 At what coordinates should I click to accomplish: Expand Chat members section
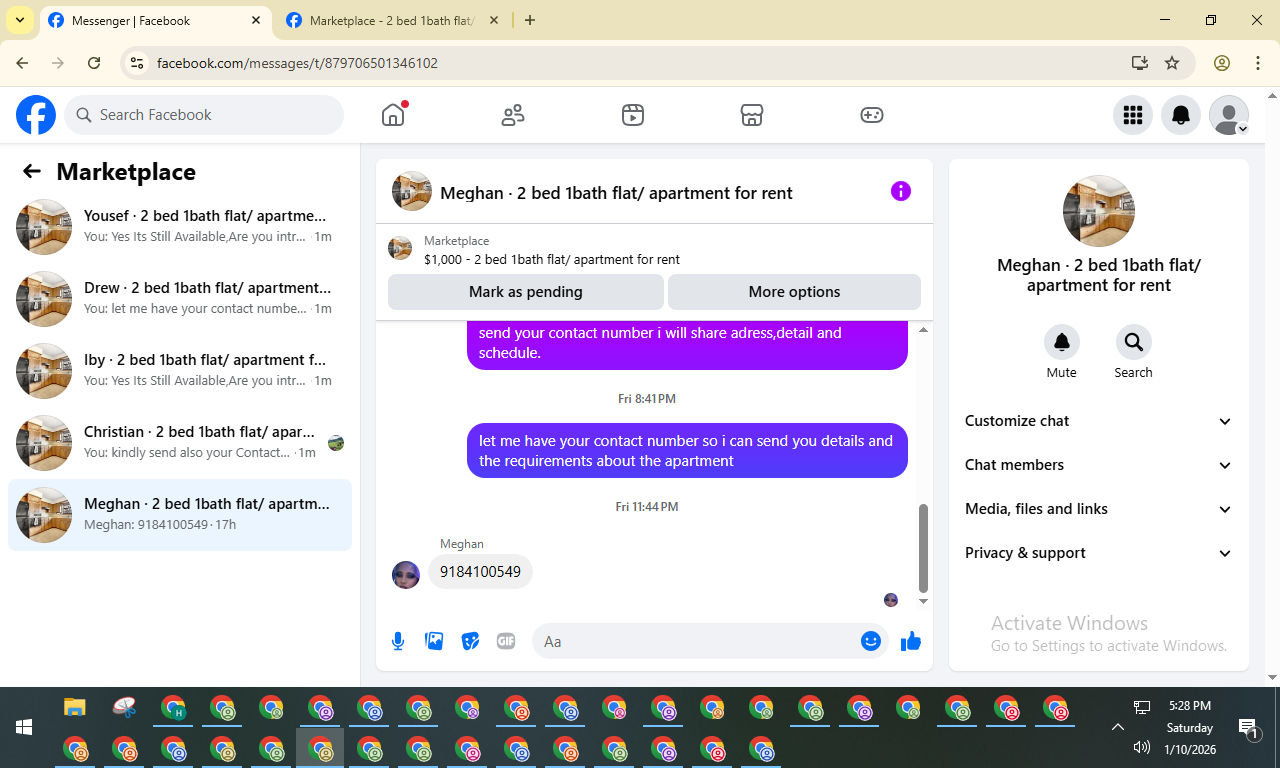coord(1099,465)
